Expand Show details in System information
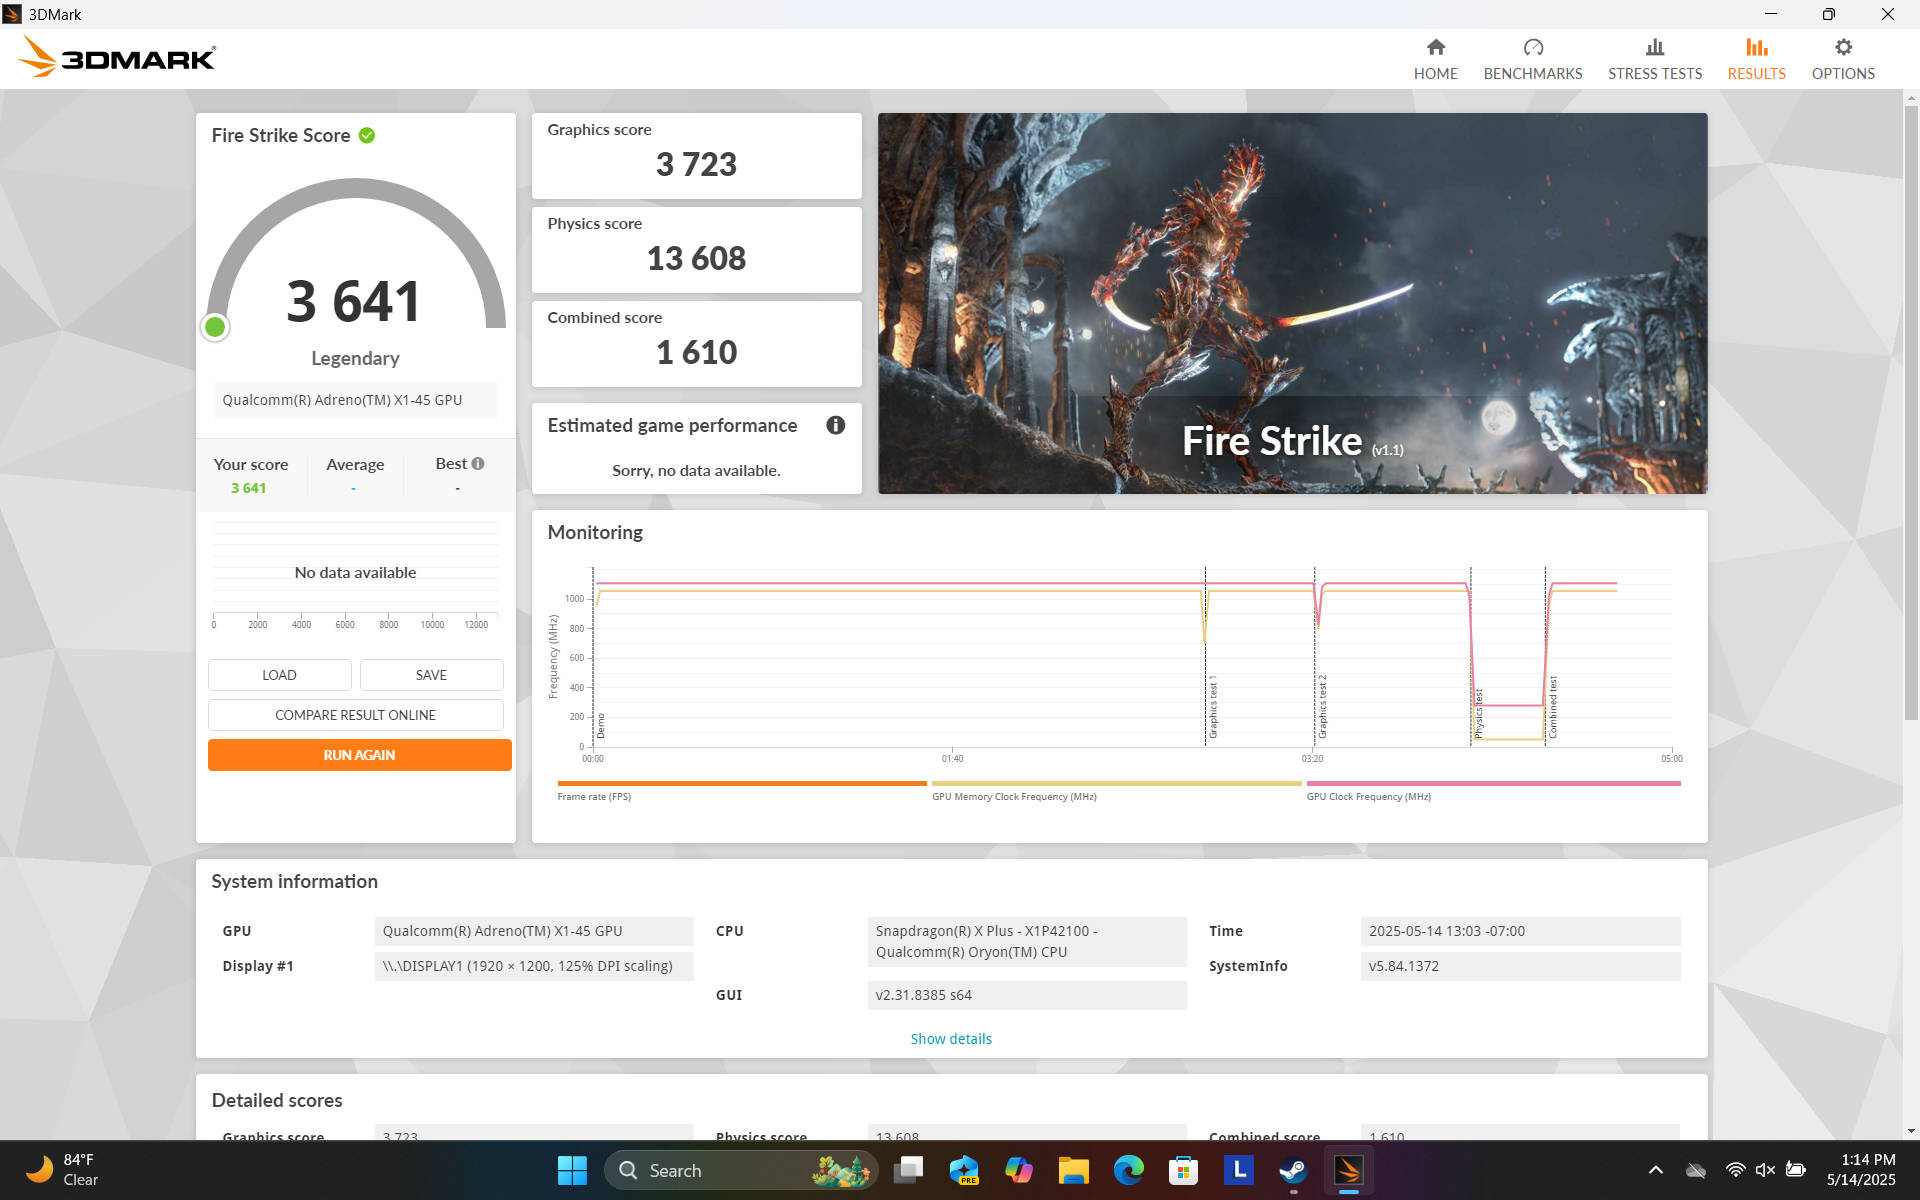Viewport: 1920px width, 1200px height. click(950, 1039)
